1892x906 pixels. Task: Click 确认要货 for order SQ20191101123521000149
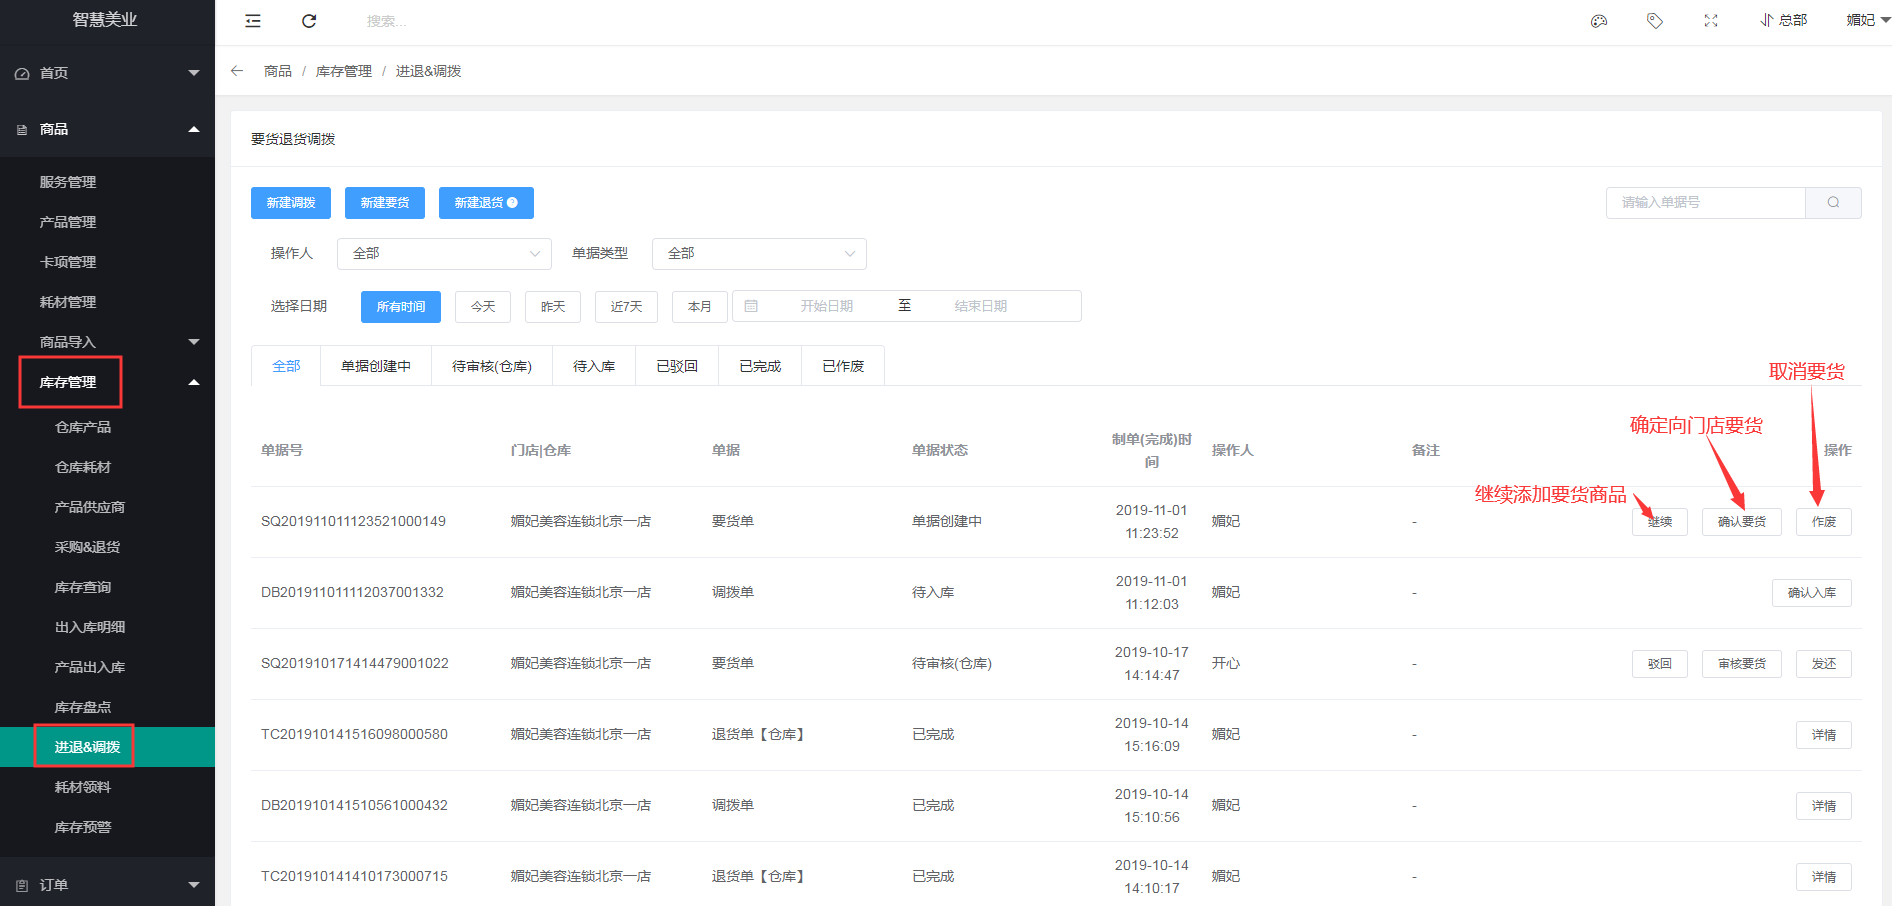1742,522
